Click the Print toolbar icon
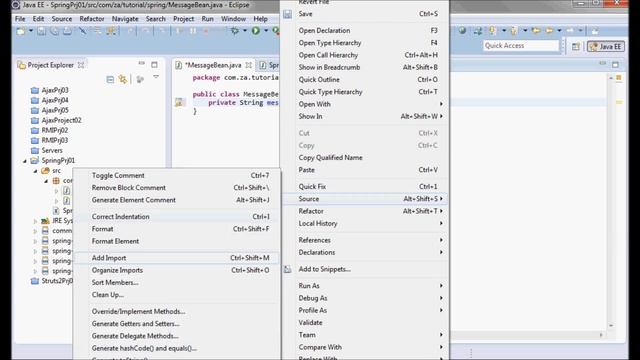Screen dimensions: 640x360 coord(67,31)
